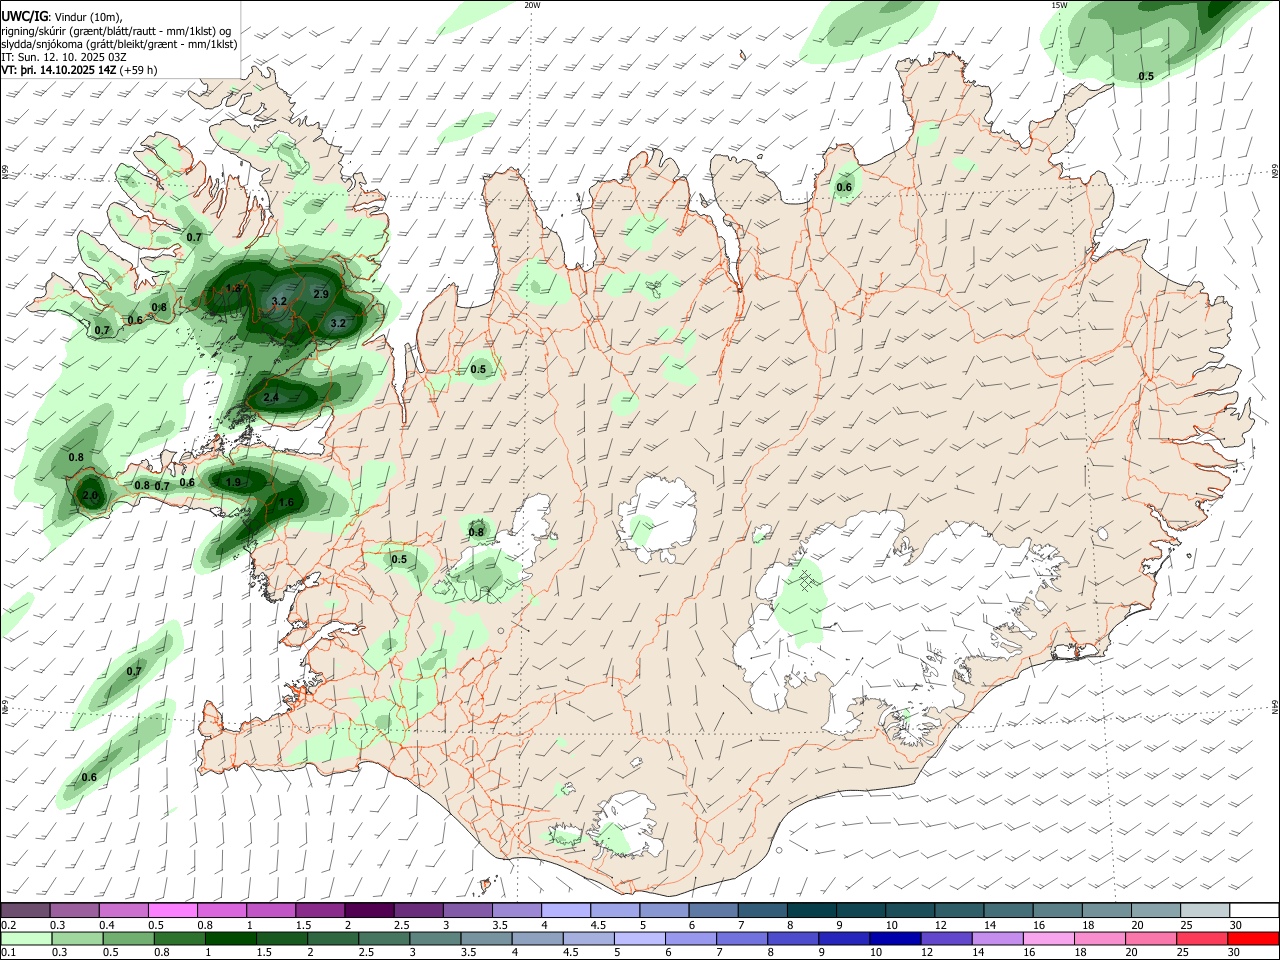Click the '15W' longitude label
Viewport: 1280px width, 960px height.
(1059, 5)
